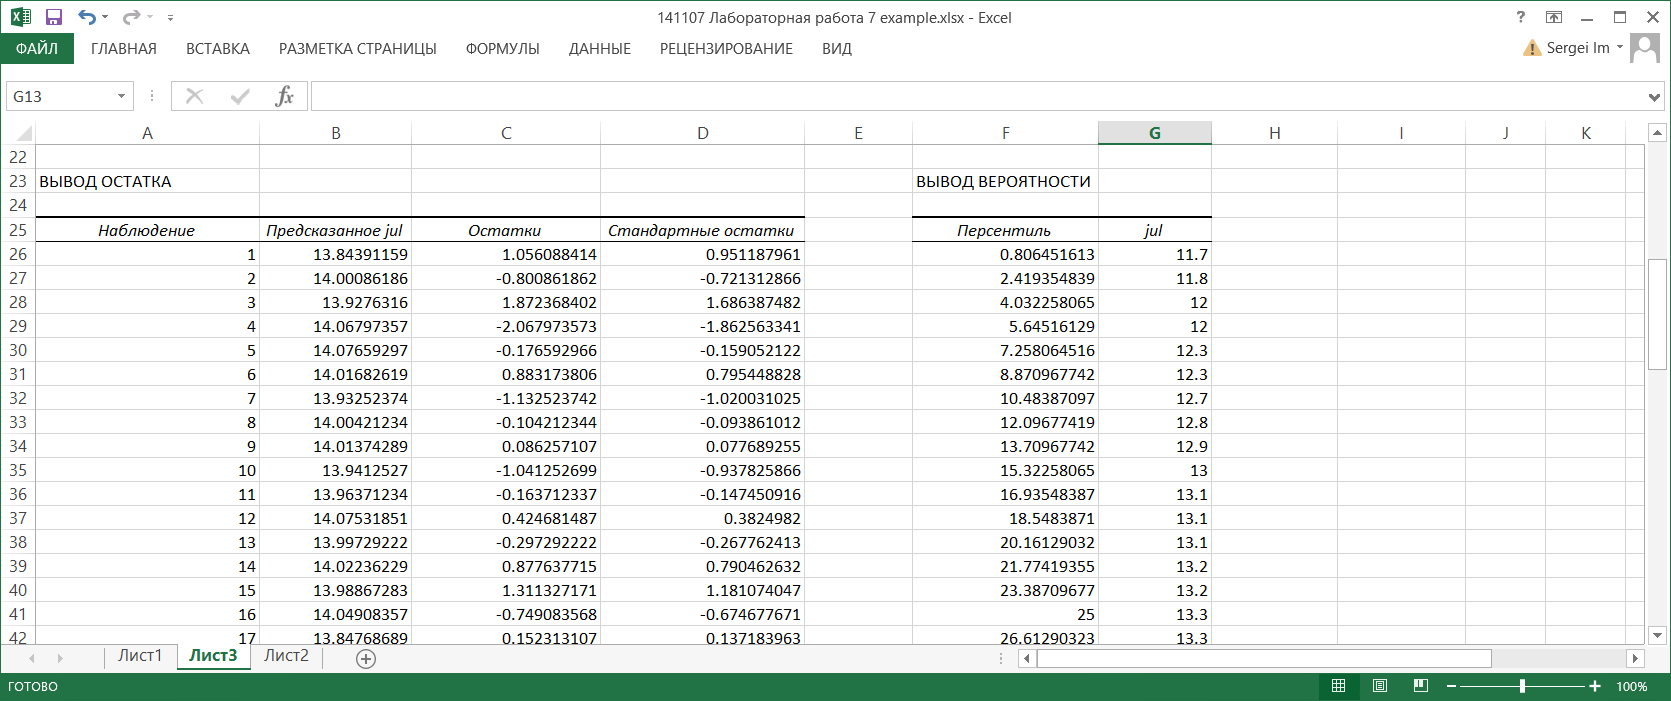
Task: Click inside the formula bar
Action: click(x=977, y=96)
